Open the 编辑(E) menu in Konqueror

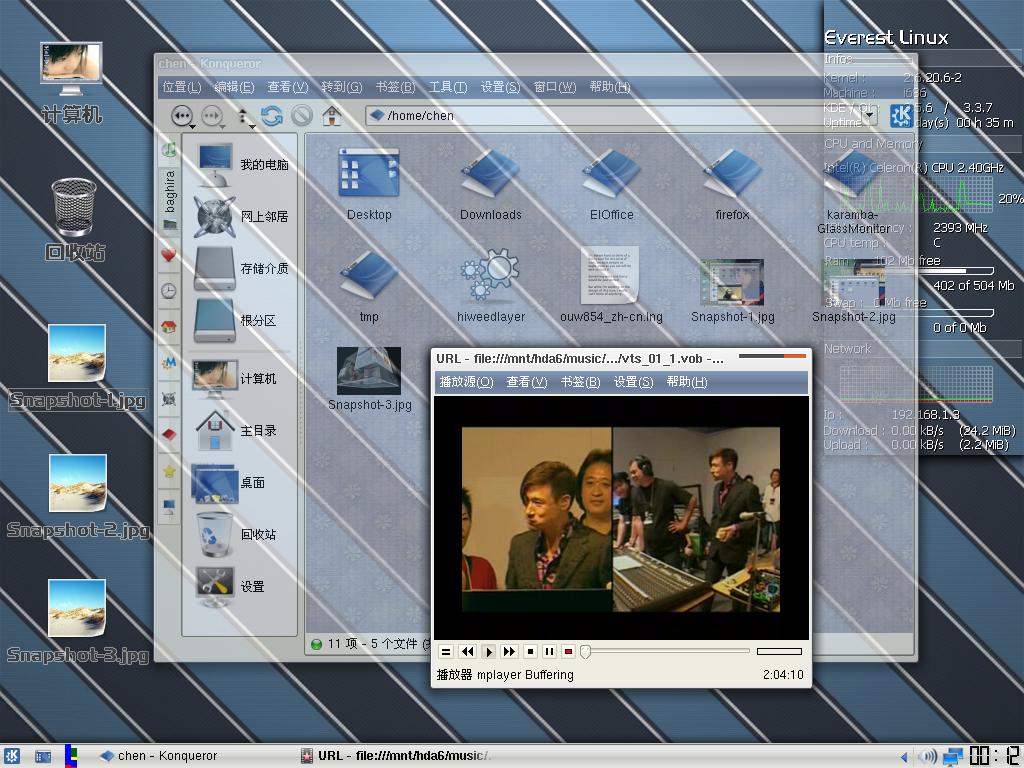(x=234, y=87)
